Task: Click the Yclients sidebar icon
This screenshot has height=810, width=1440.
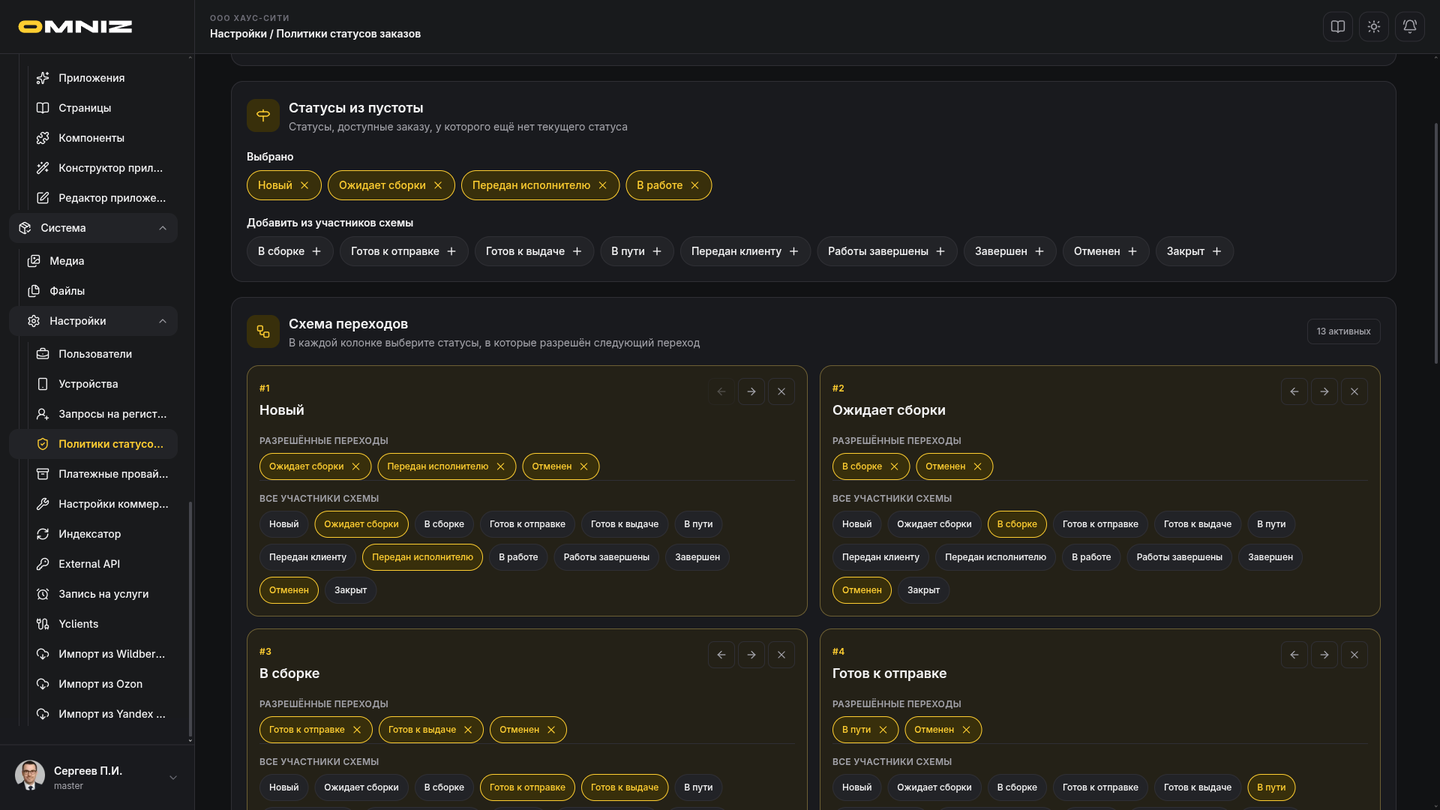Action: [x=43, y=624]
